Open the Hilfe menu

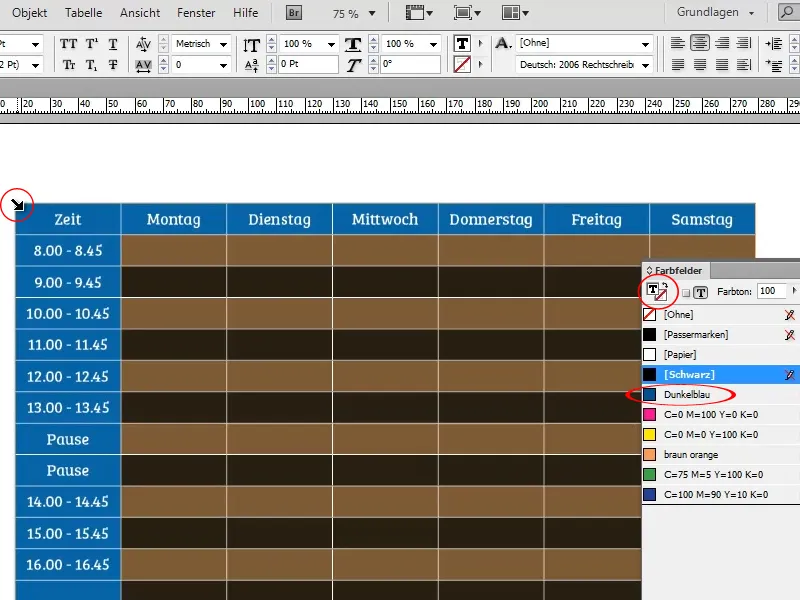(245, 13)
